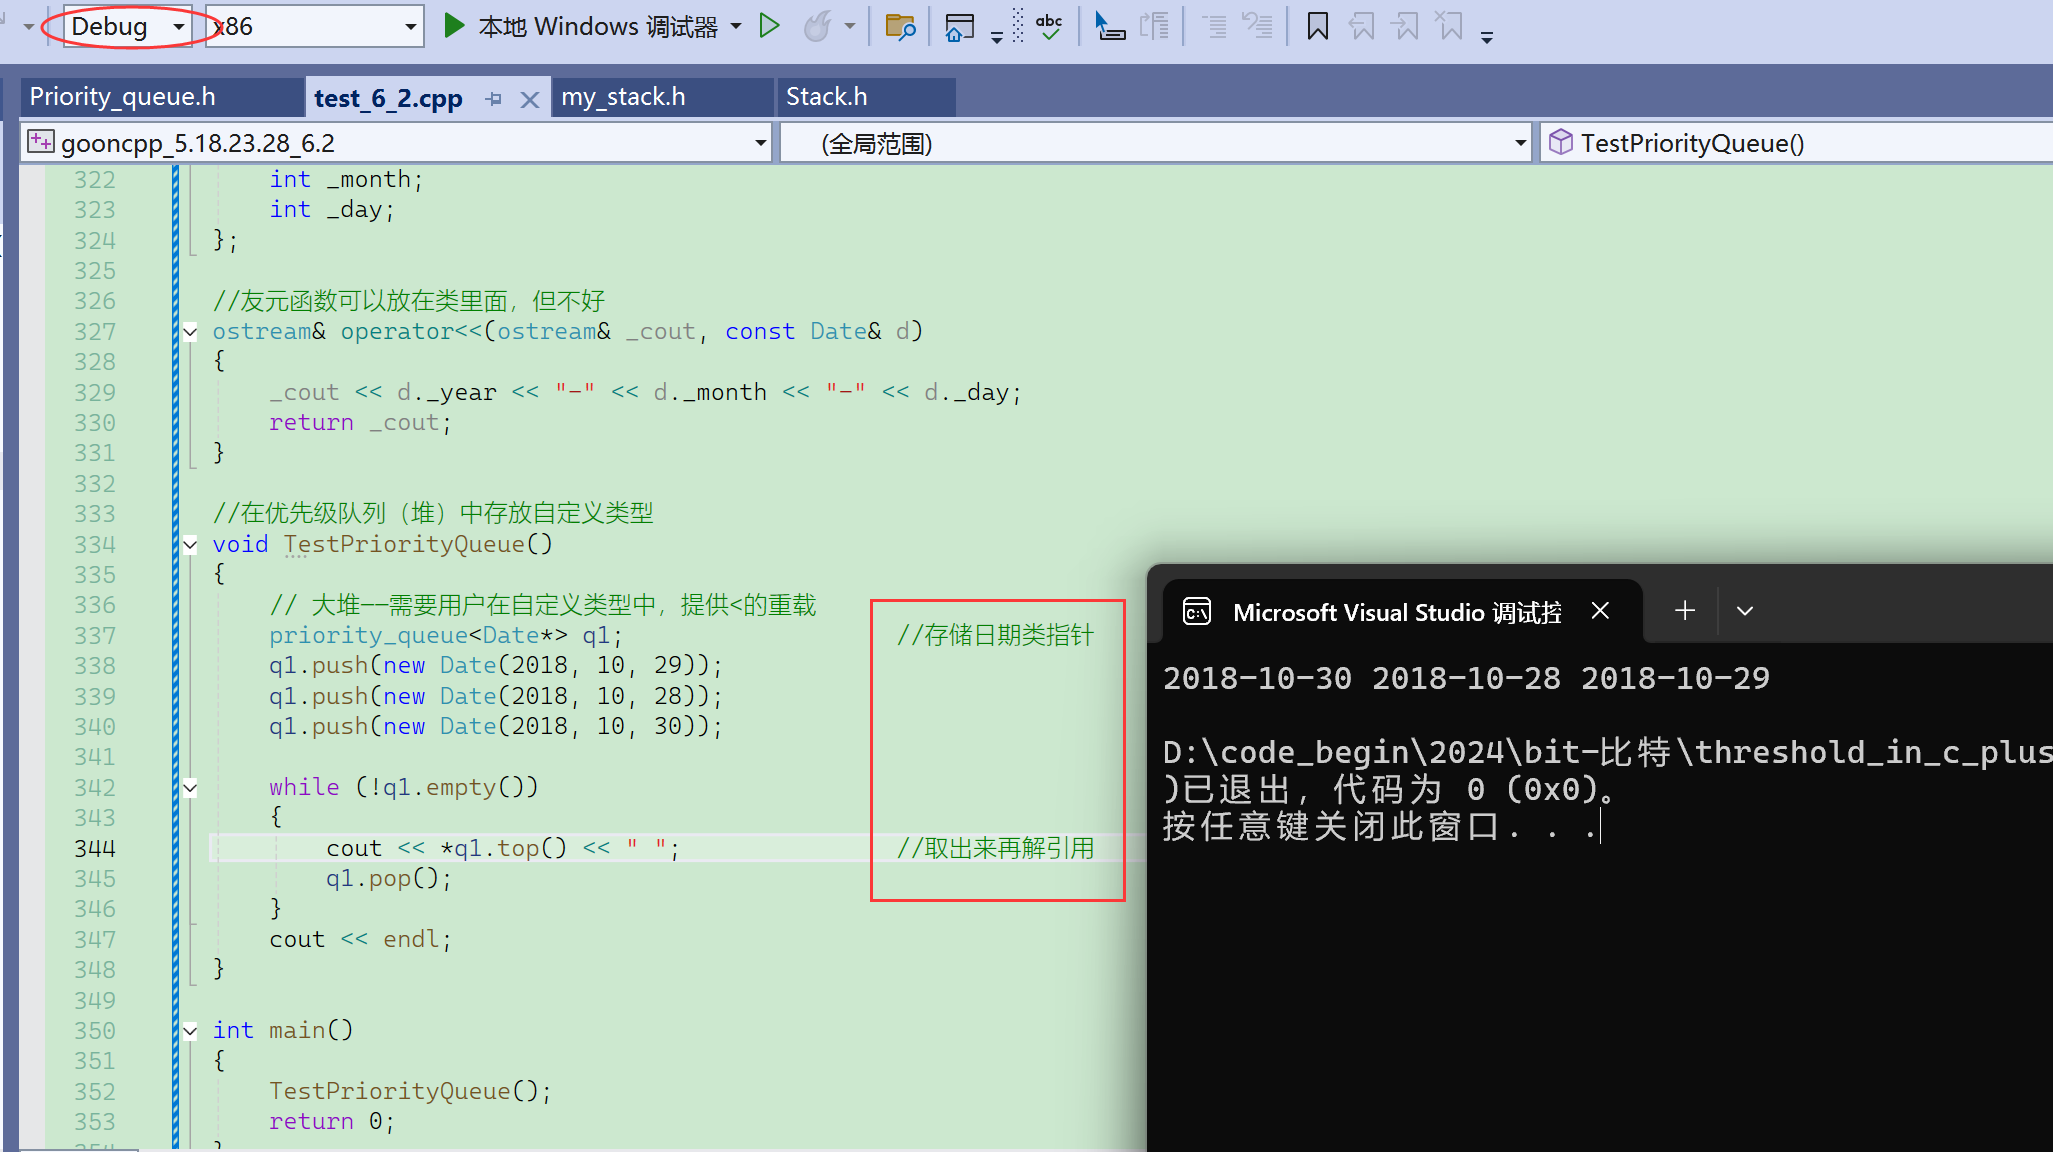Open the Stack.h file tab
The image size is (2053, 1152).
point(826,97)
